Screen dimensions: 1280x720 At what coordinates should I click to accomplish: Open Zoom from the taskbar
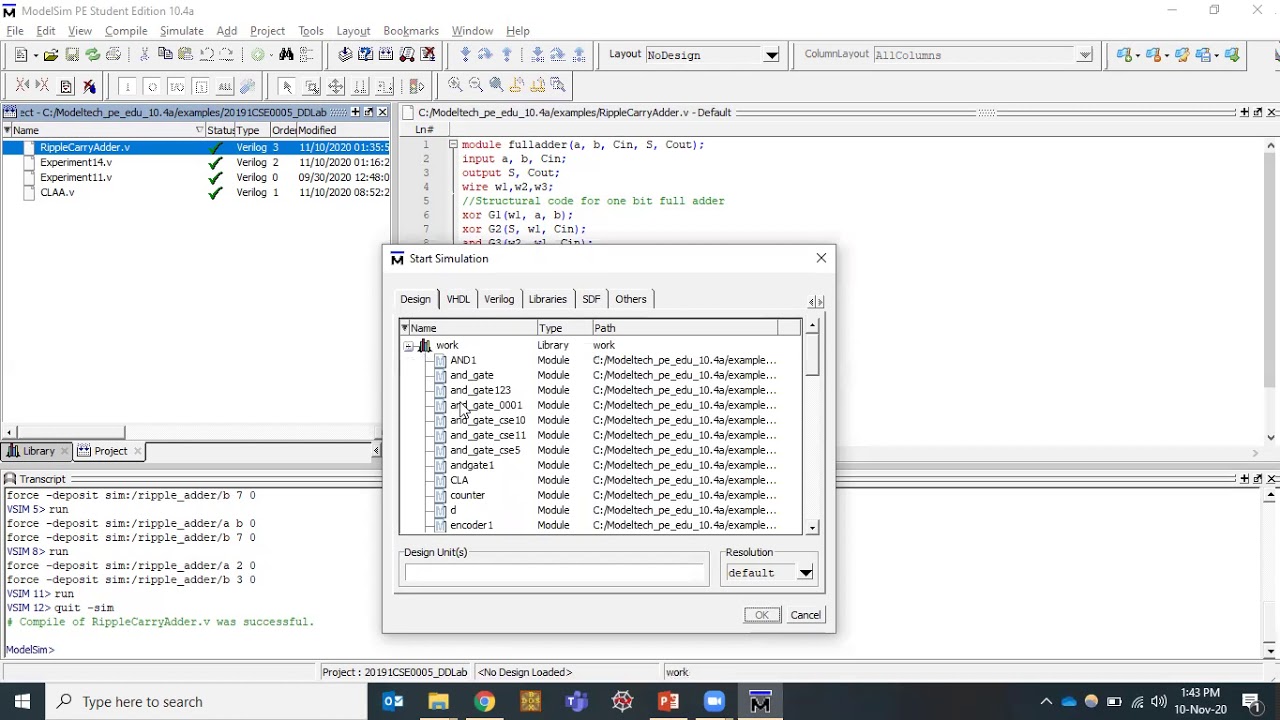point(714,701)
